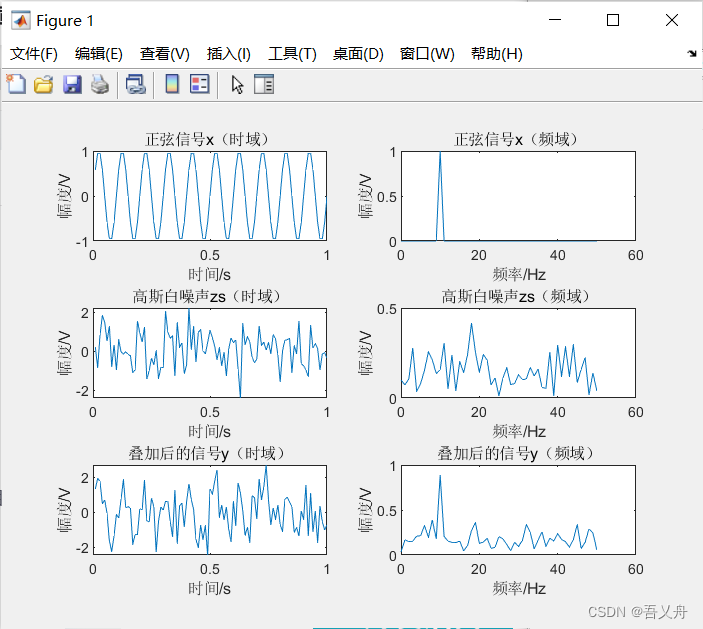Close the Figure 1 window
Viewport: 703px width, 629px height.
tap(672, 20)
